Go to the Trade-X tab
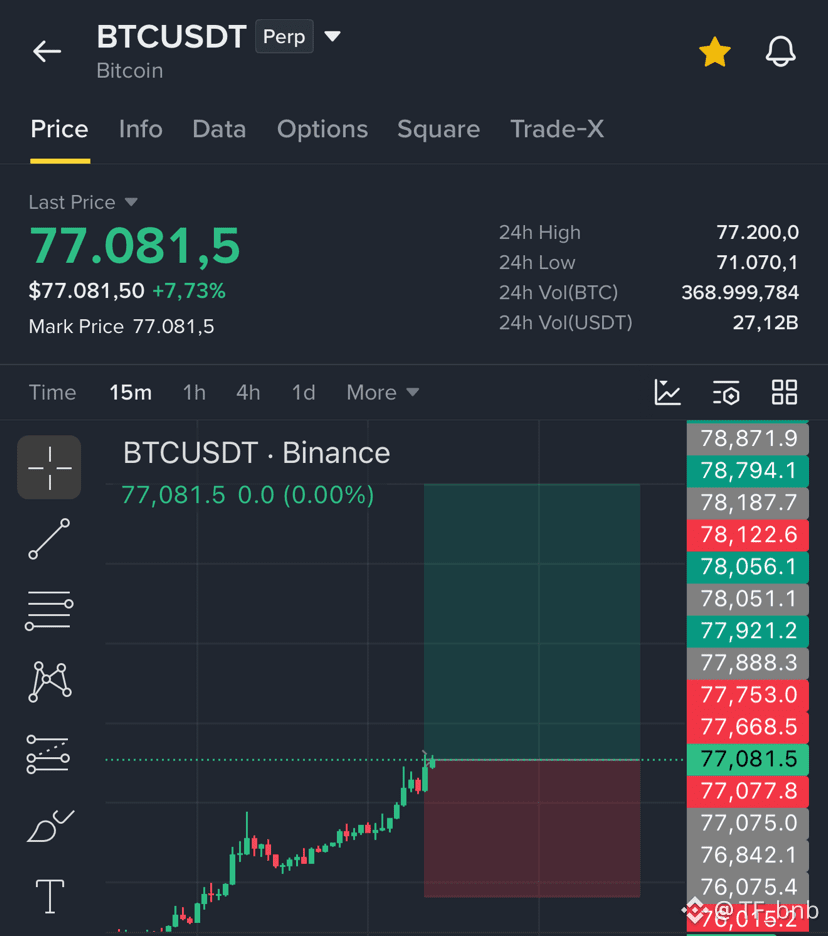828x936 pixels. click(x=557, y=129)
